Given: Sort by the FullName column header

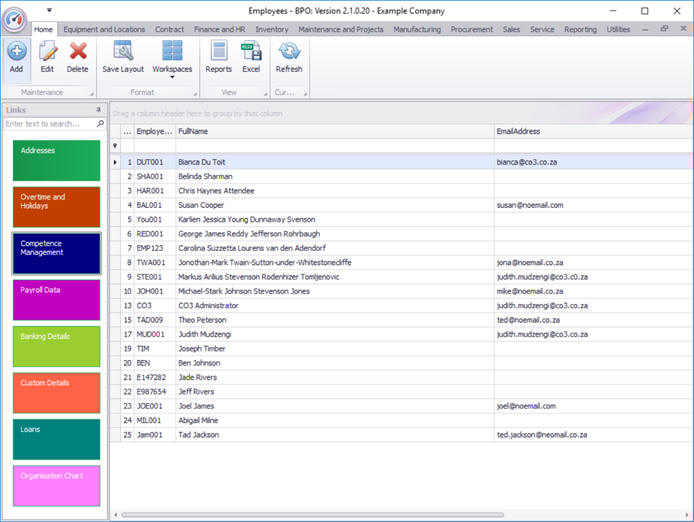Looking at the screenshot, I should pos(333,131).
